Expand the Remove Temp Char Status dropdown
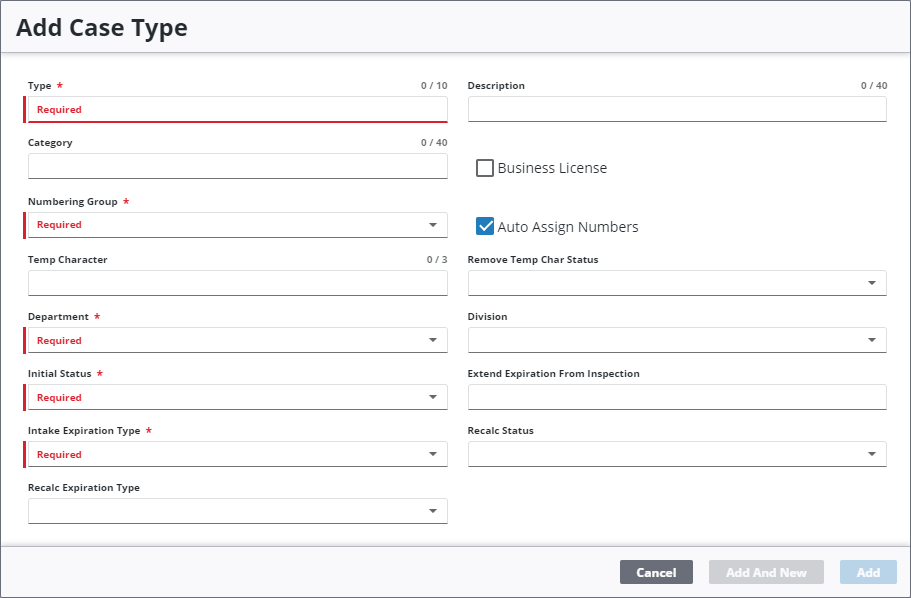The height and width of the screenshot is (598, 911). (x=677, y=283)
